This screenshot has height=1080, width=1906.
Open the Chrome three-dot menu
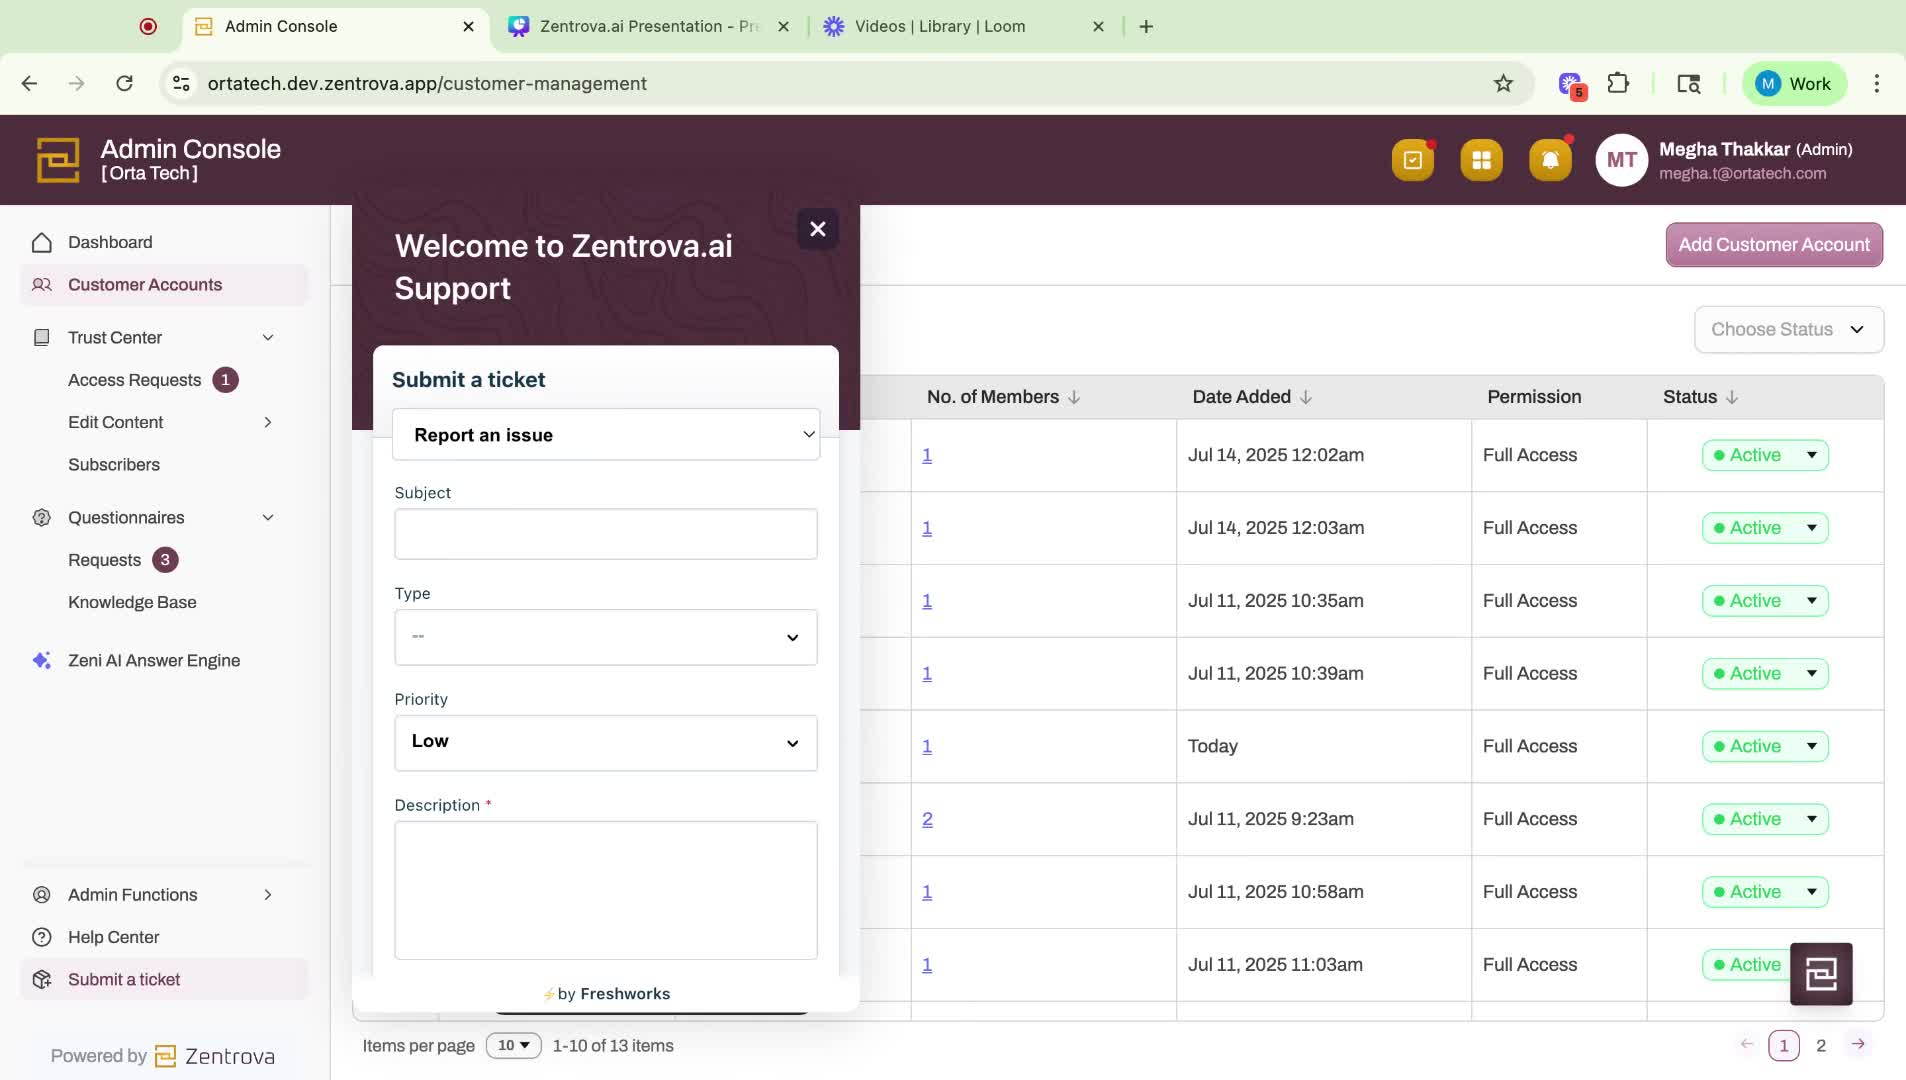(1877, 84)
